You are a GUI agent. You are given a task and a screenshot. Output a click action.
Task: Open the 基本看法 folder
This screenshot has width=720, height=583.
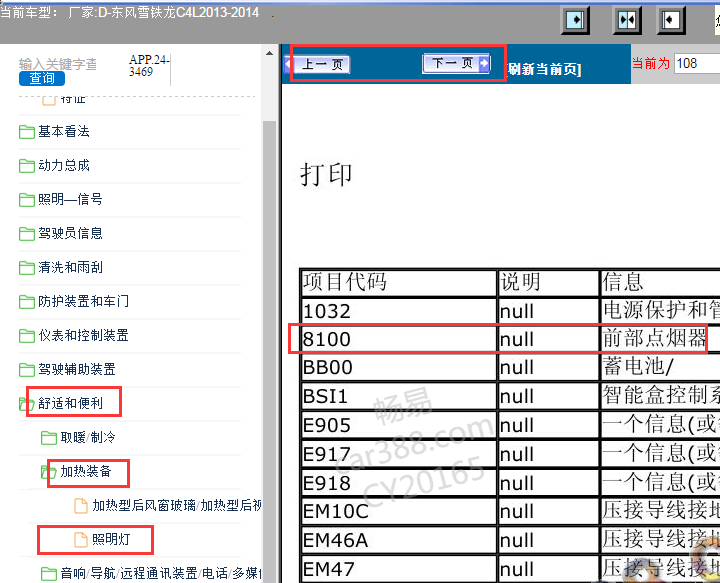coord(64,132)
